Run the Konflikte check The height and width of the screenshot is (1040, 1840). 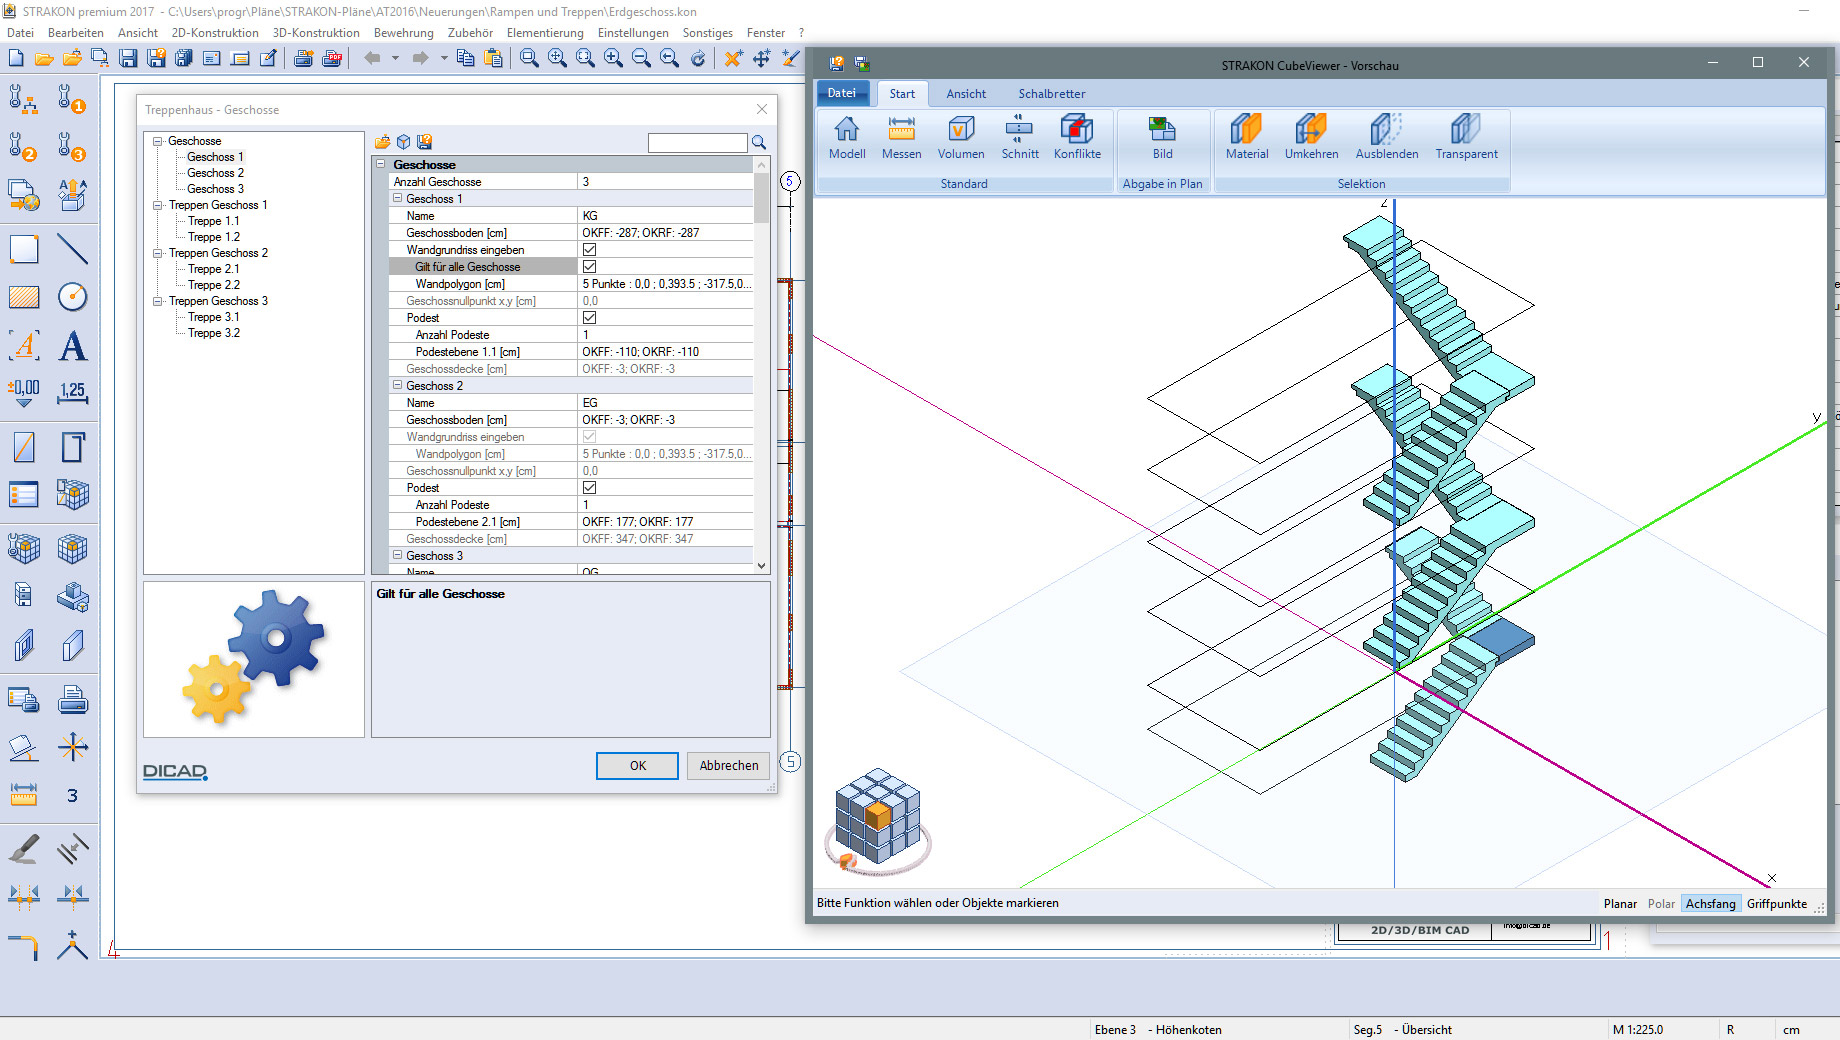[1077, 137]
